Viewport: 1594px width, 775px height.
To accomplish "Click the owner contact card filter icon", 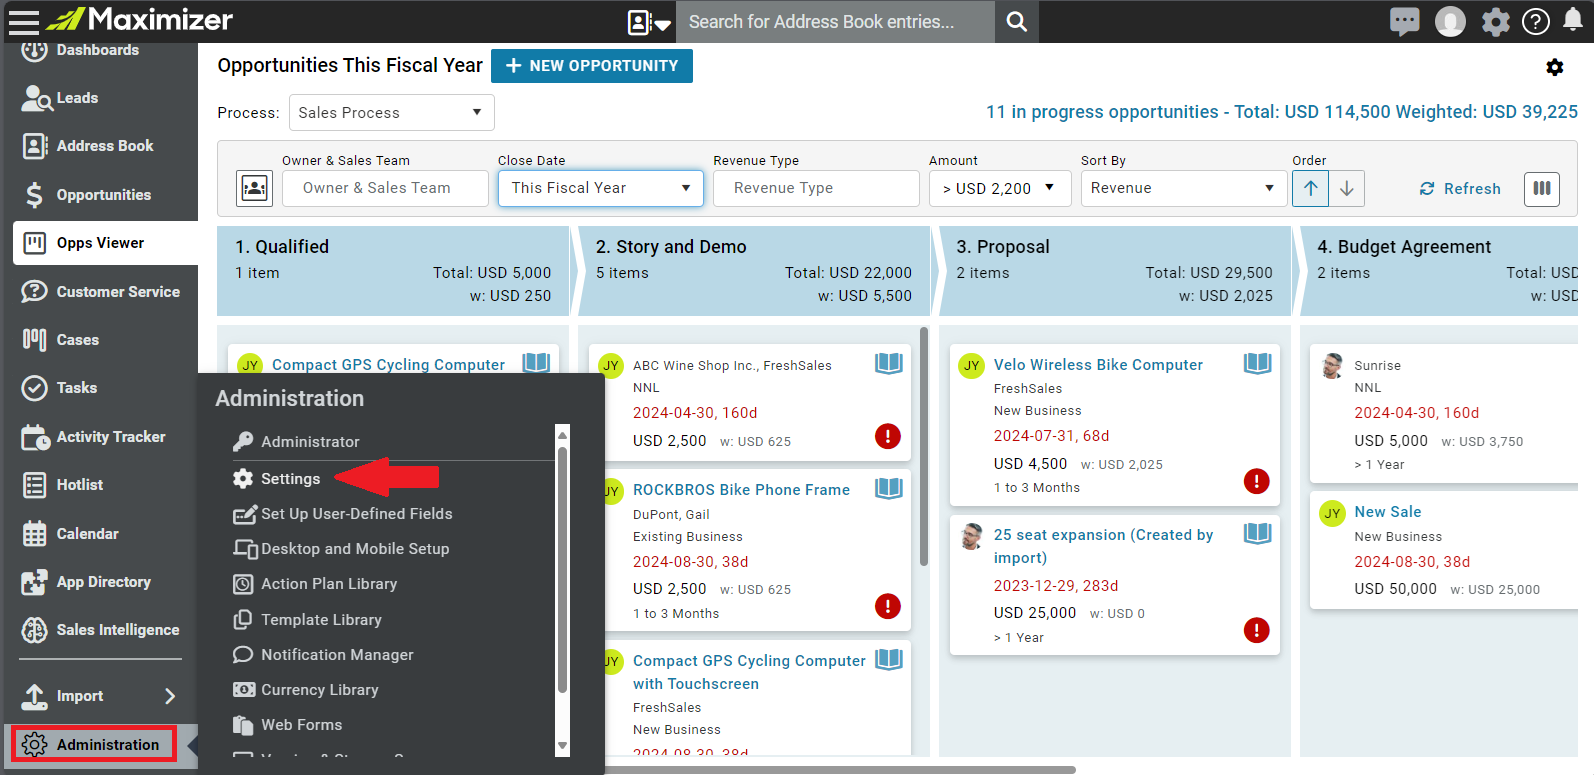I will click(x=255, y=188).
